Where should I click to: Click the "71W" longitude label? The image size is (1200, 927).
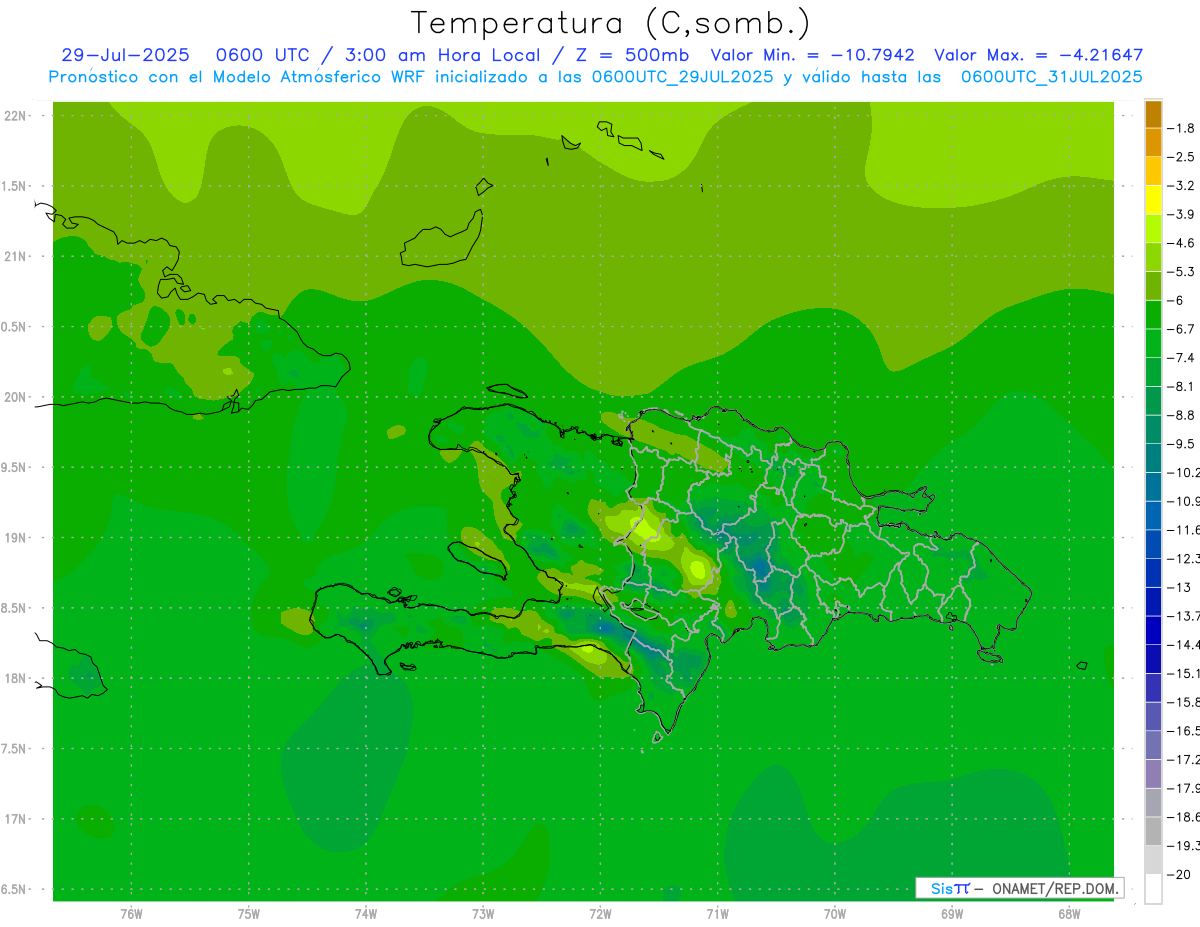(718, 914)
